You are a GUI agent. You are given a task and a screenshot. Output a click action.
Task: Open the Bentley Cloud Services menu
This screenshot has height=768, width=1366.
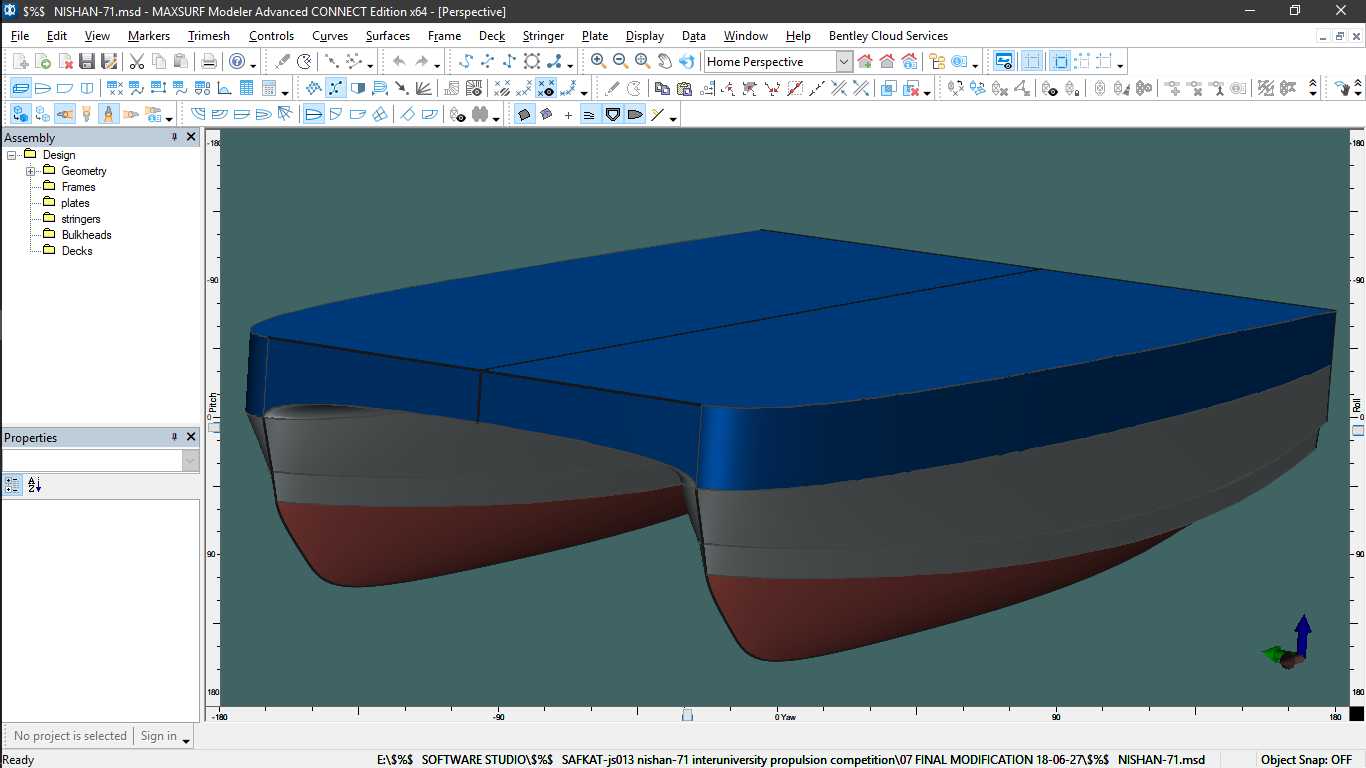(x=888, y=36)
